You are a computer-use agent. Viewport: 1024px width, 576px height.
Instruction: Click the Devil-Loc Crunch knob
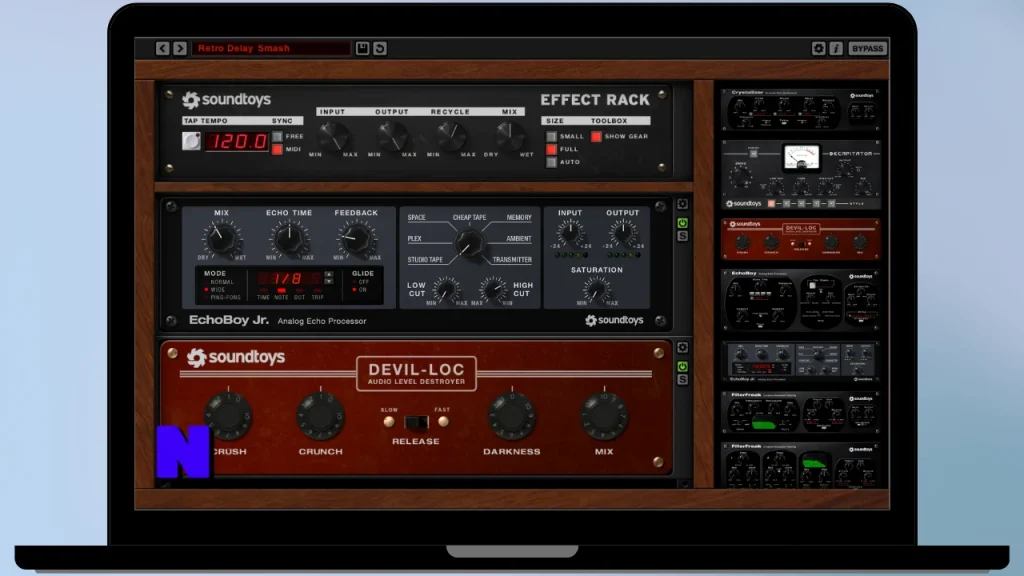pos(321,415)
